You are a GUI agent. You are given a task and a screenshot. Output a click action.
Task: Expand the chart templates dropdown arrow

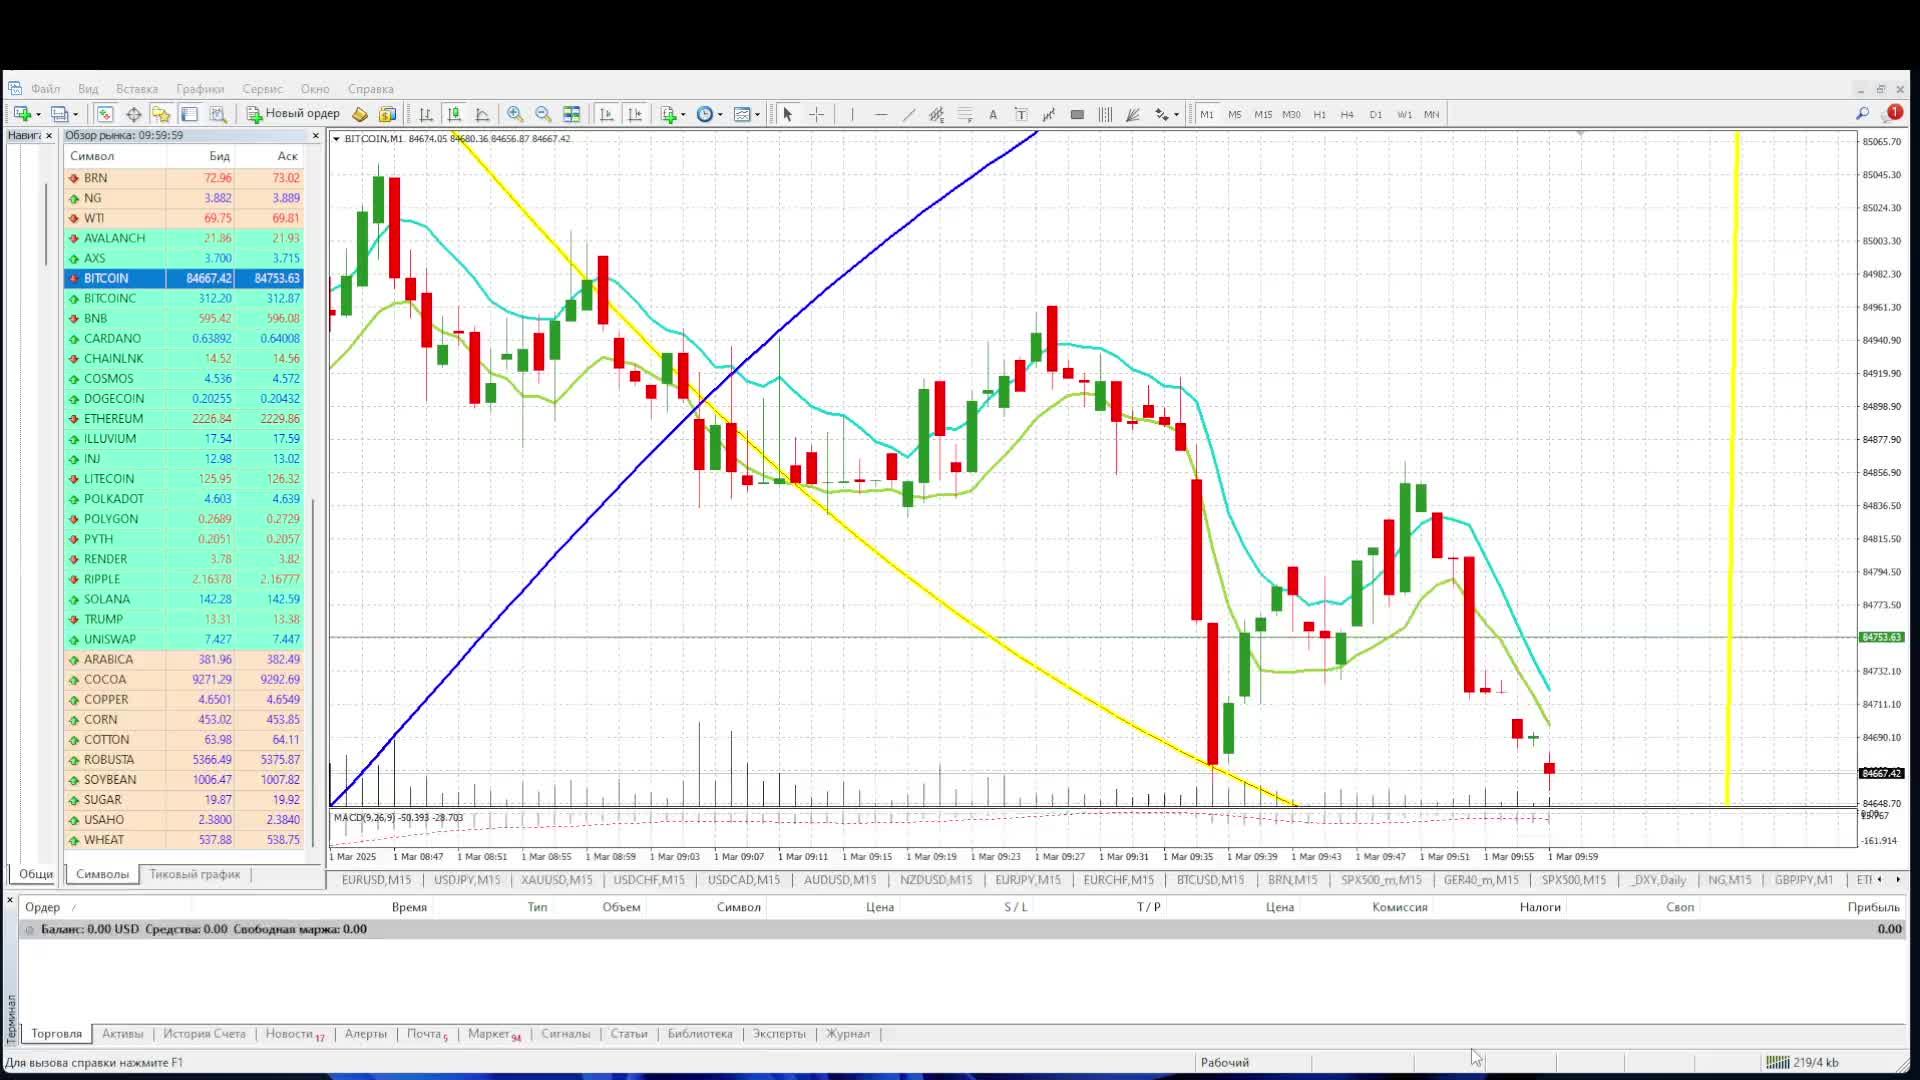tap(757, 114)
